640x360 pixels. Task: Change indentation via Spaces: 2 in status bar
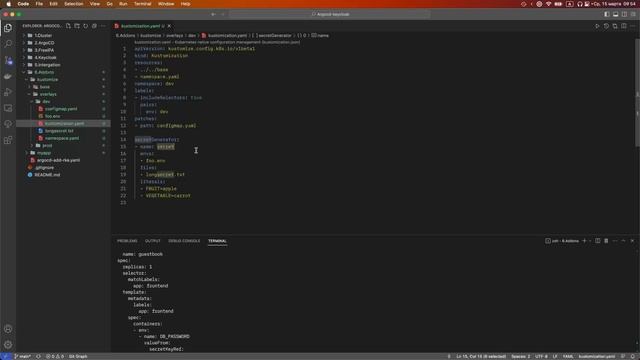(520, 356)
